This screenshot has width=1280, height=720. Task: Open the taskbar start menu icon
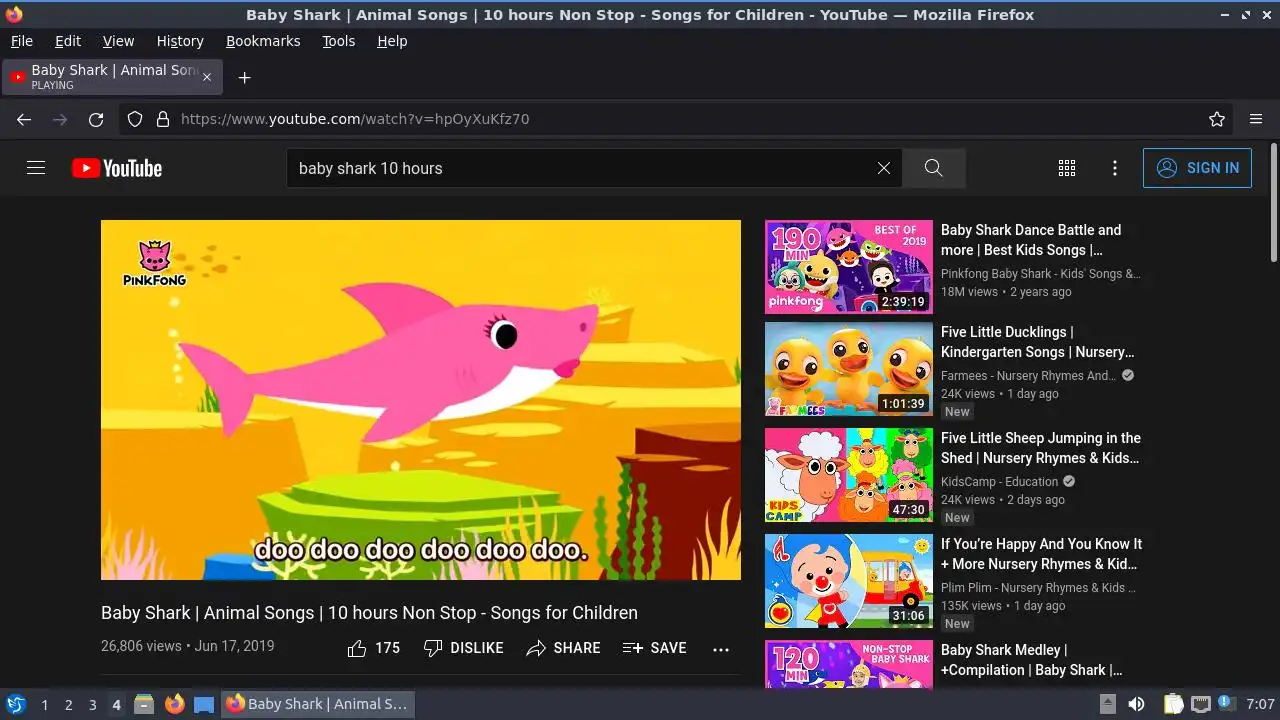click(15, 704)
